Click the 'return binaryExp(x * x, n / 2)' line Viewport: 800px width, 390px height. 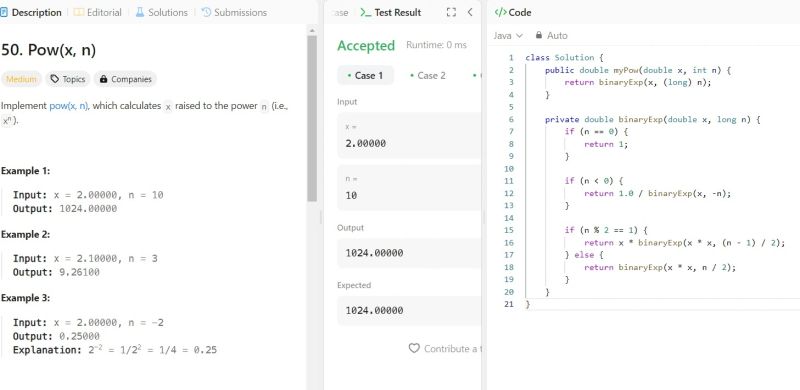pyautogui.click(x=660, y=267)
